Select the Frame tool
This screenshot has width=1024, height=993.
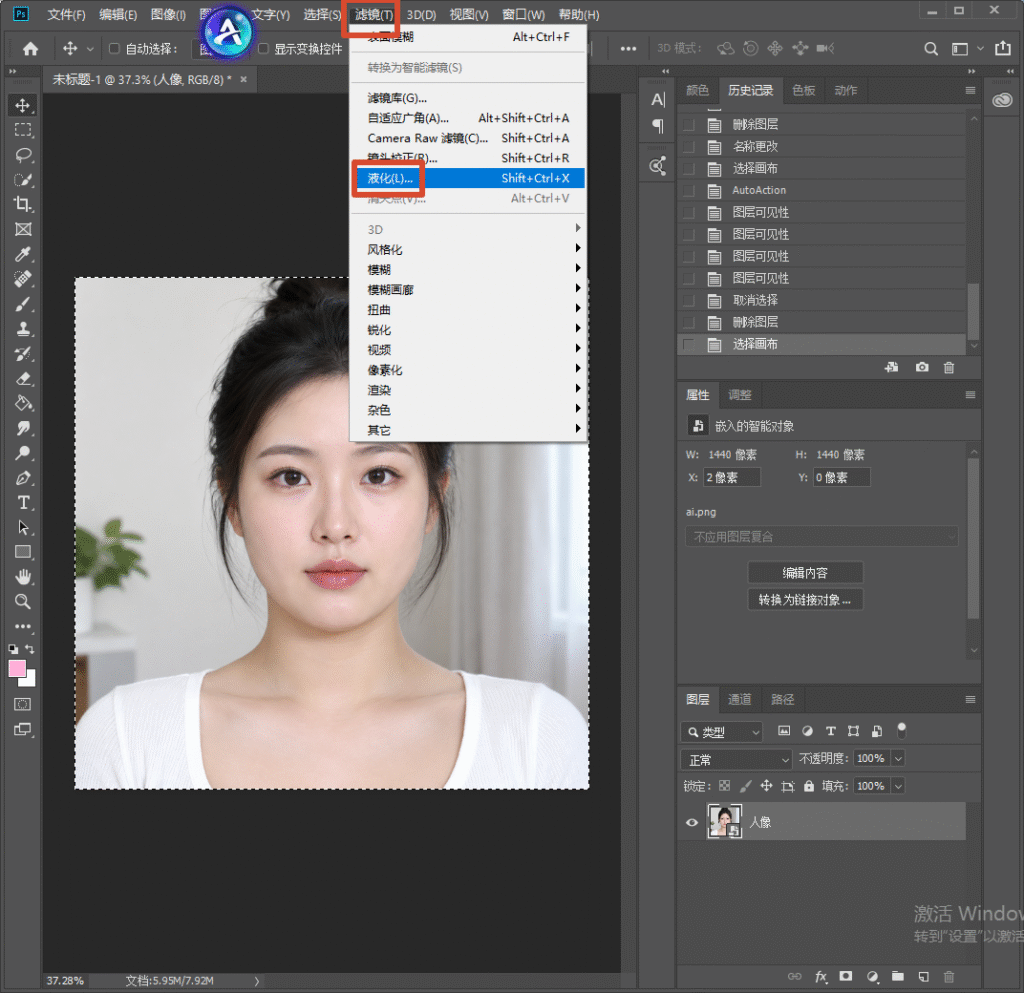[23, 229]
